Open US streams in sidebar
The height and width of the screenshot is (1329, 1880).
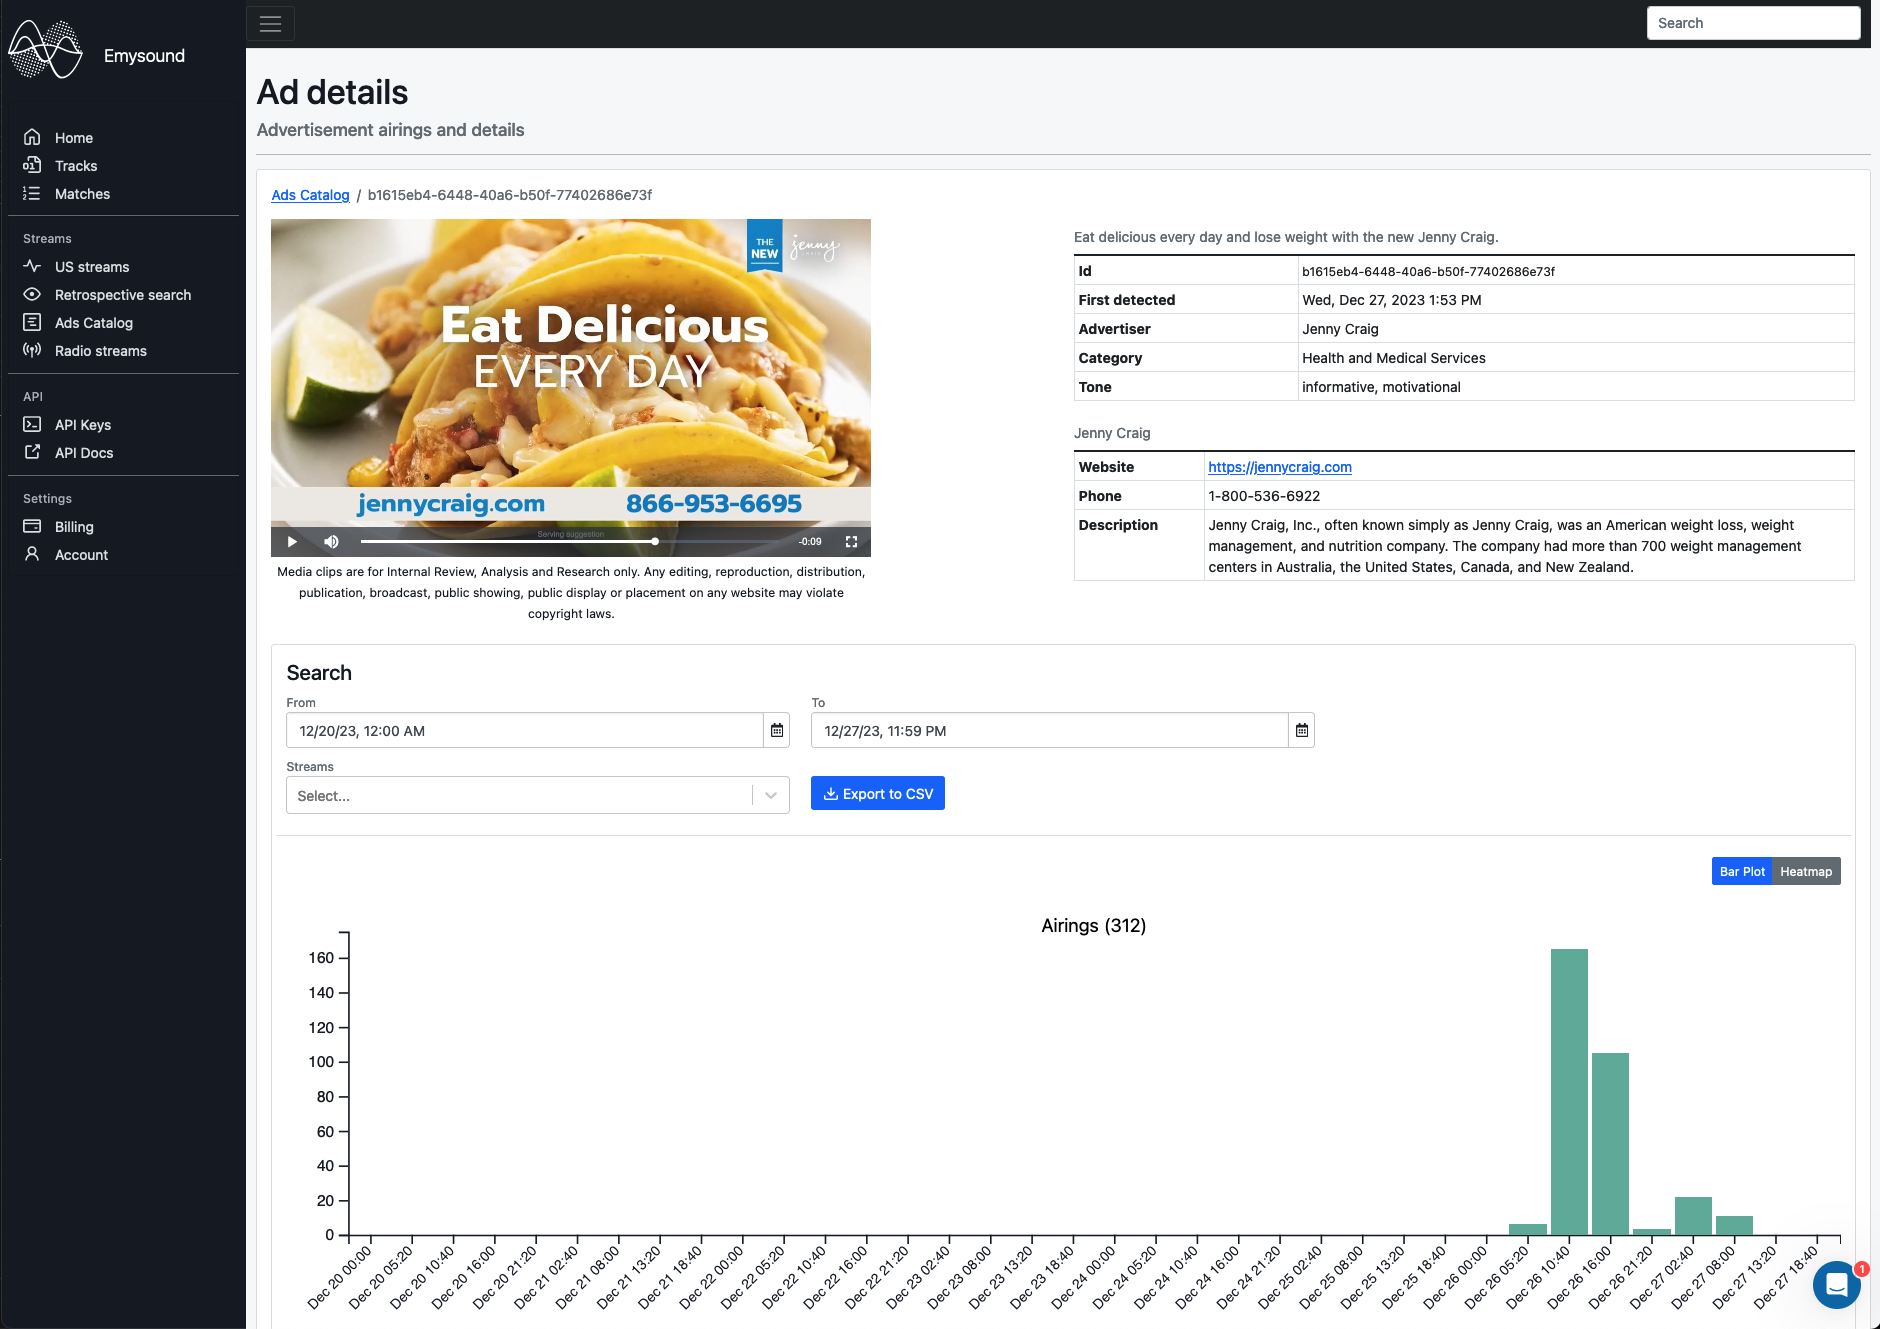[92, 267]
